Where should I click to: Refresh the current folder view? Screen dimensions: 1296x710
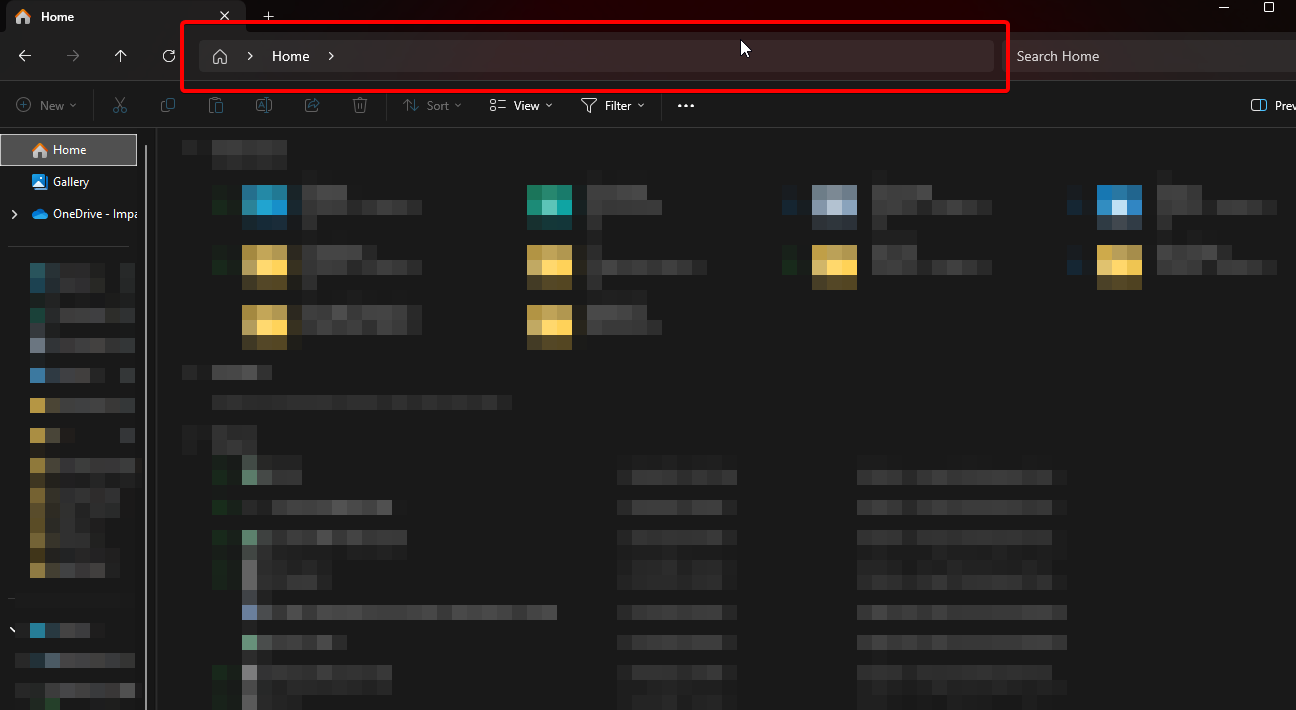tap(169, 56)
